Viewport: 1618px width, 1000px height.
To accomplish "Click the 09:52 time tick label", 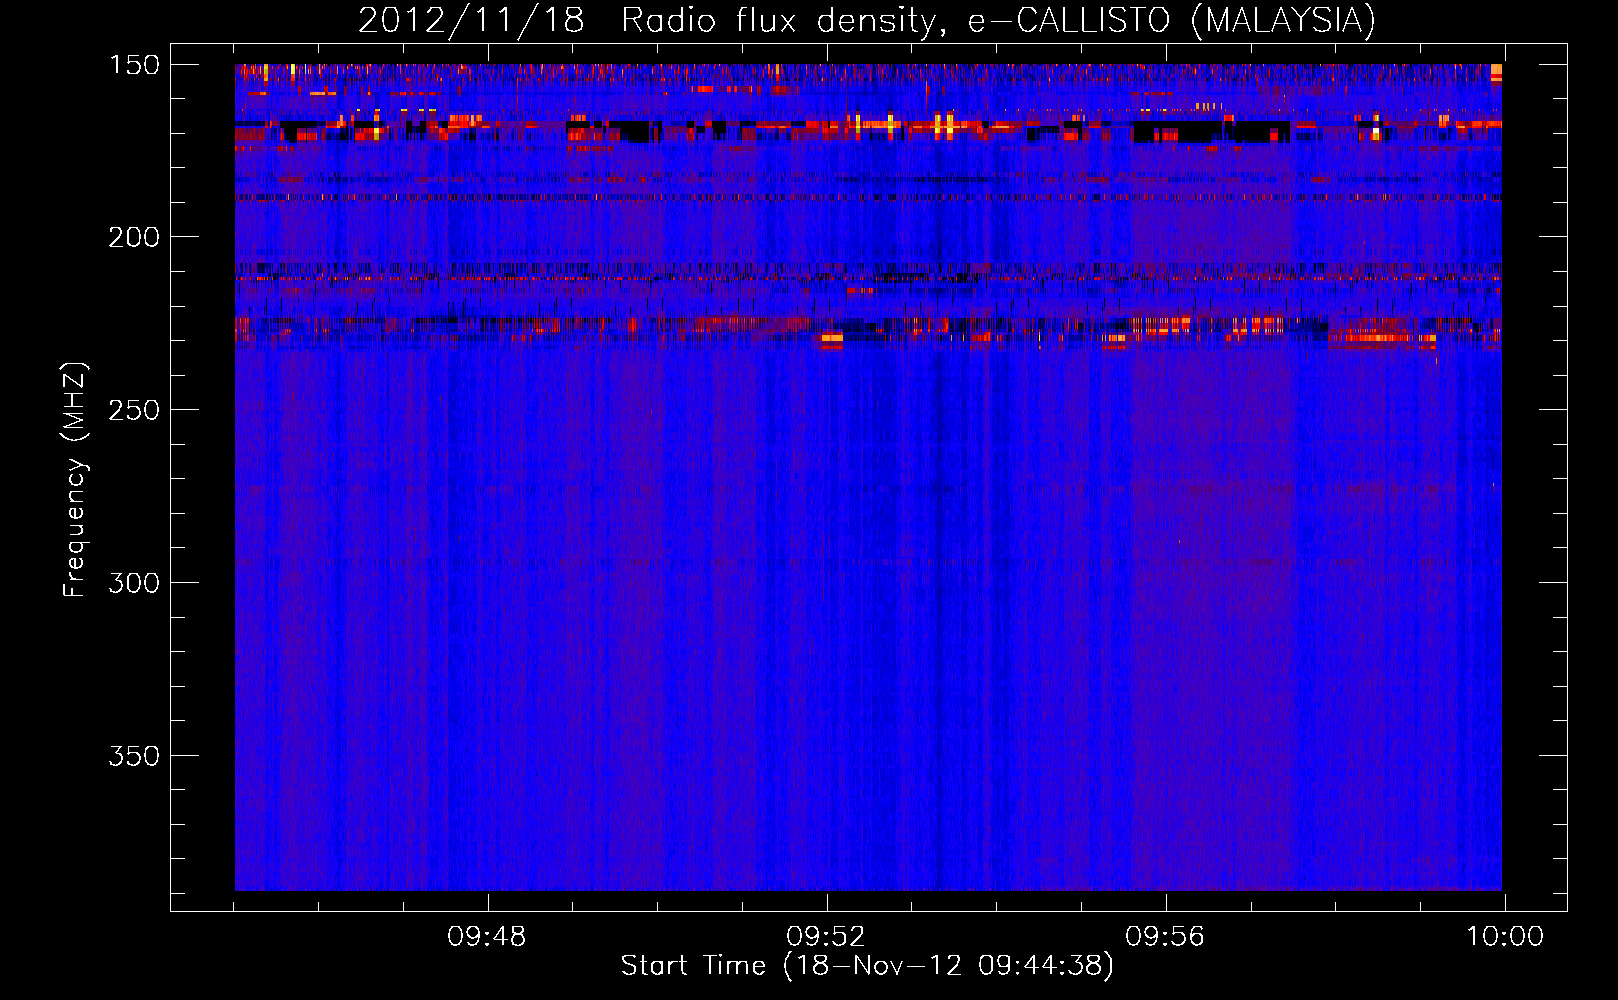I will pos(826,937).
